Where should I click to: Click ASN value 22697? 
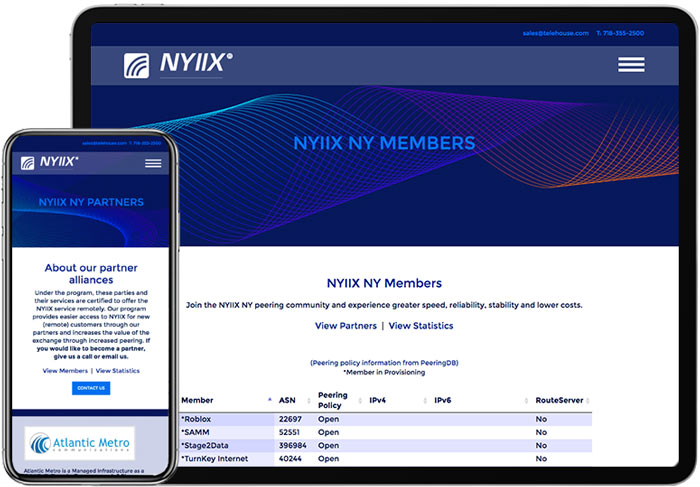[x=290, y=419]
